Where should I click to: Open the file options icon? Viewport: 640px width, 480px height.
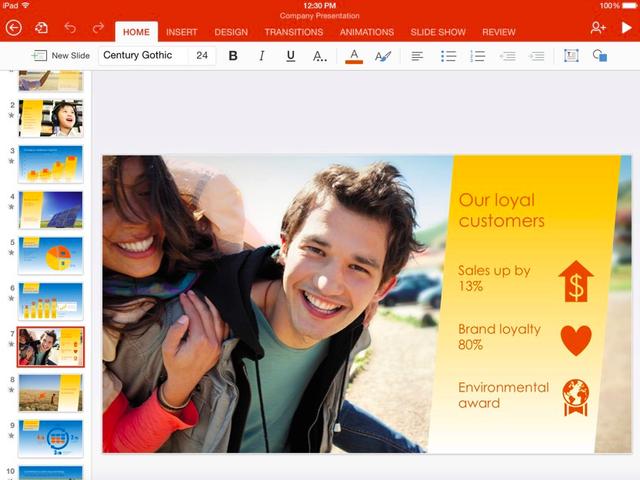41,28
